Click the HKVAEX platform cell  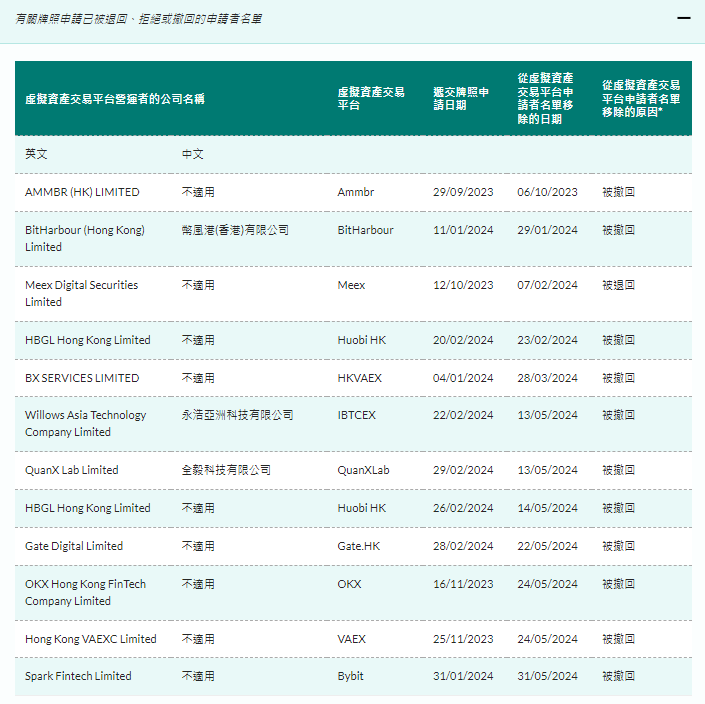tap(364, 378)
